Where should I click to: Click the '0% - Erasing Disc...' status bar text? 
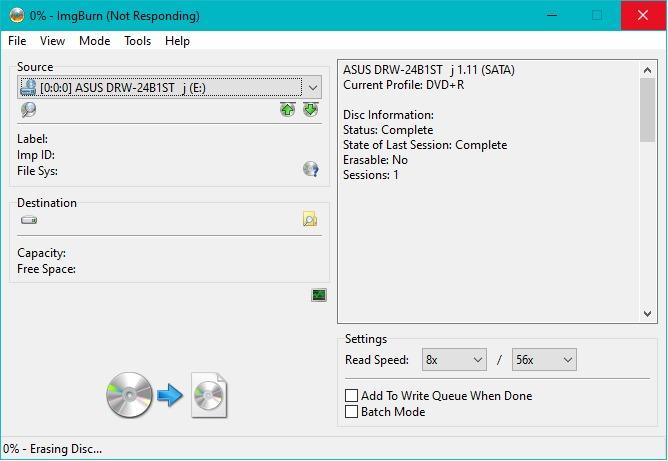(52, 449)
